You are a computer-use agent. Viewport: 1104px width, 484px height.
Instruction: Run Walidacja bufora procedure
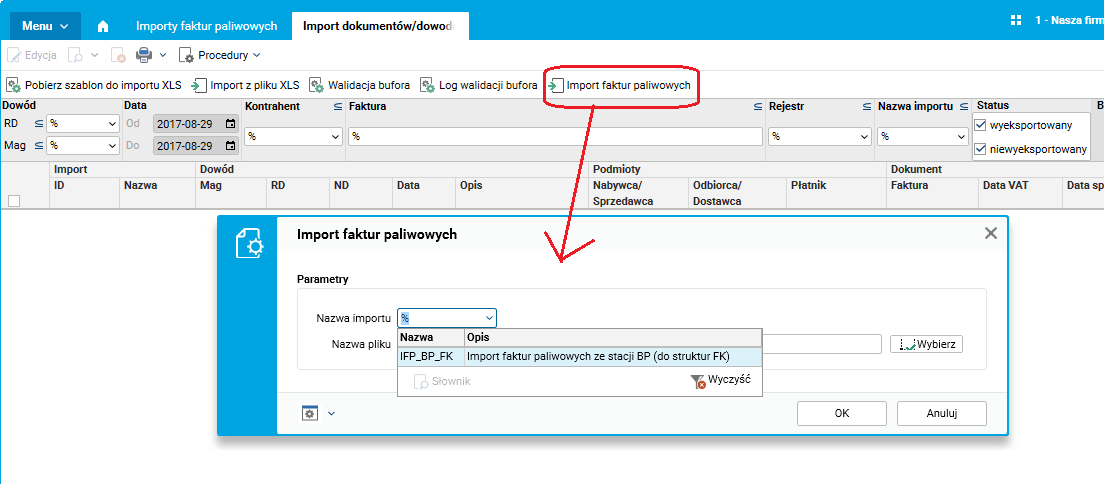[x=360, y=85]
